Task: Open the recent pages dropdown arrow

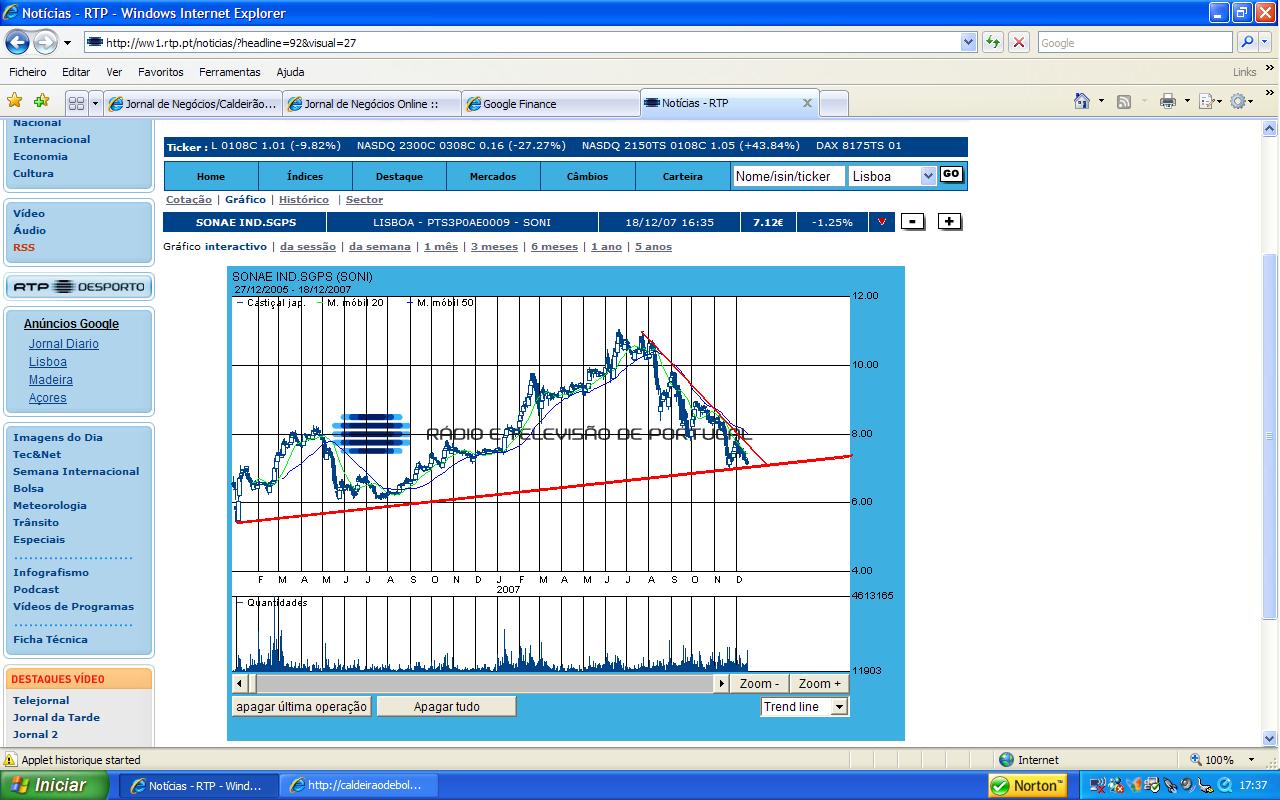Action: point(67,43)
